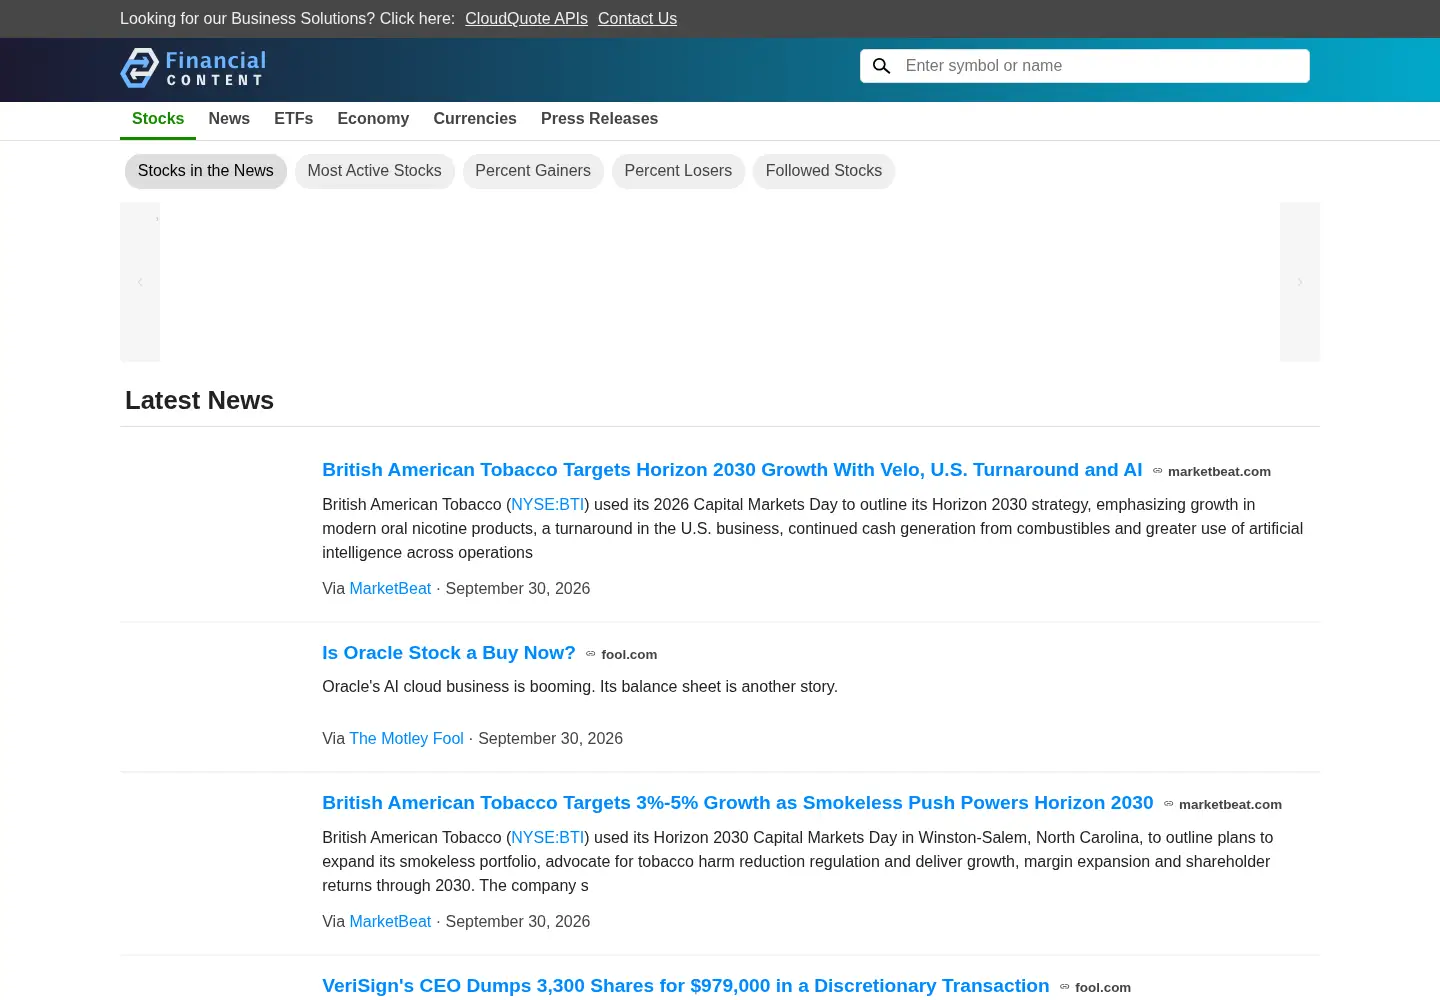Click The Motley Fool source link

point(406,739)
